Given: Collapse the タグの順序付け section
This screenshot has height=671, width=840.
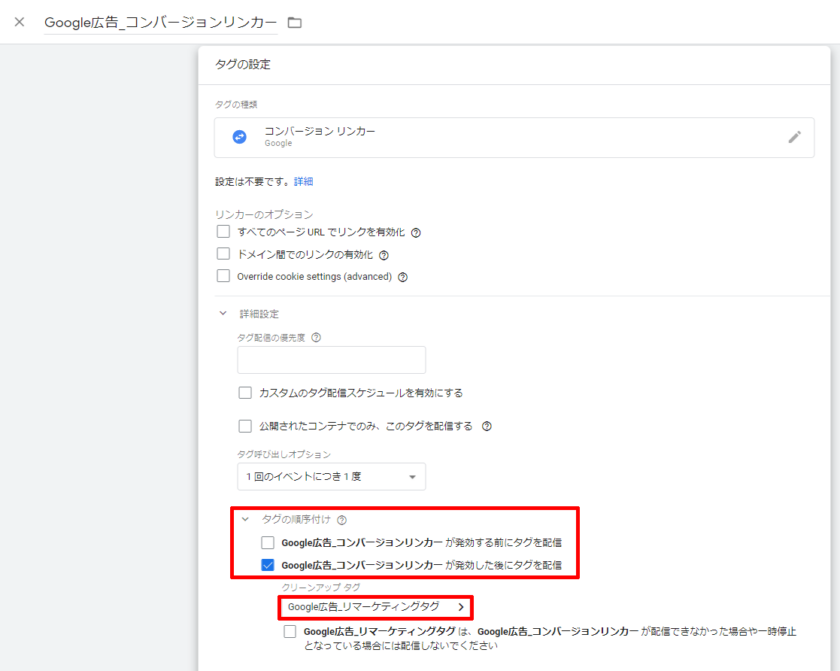Looking at the screenshot, I should point(245,519).
